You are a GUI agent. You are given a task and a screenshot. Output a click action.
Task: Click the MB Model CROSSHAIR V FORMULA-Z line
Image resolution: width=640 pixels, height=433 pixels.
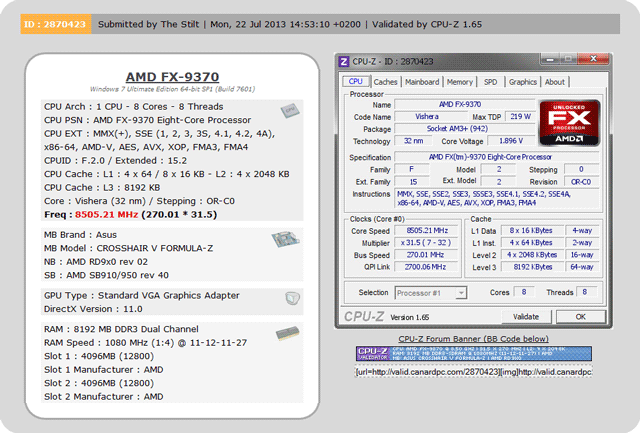[x=129, y=248]
